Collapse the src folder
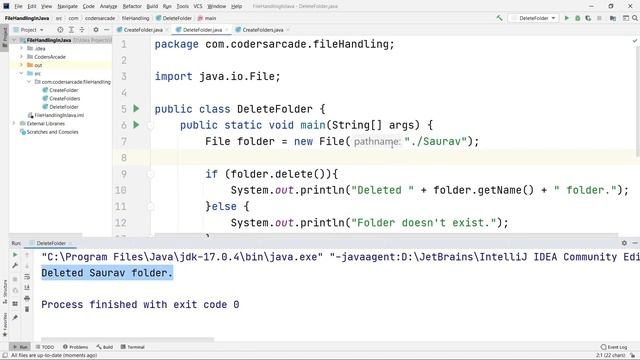 coord(22,73)
